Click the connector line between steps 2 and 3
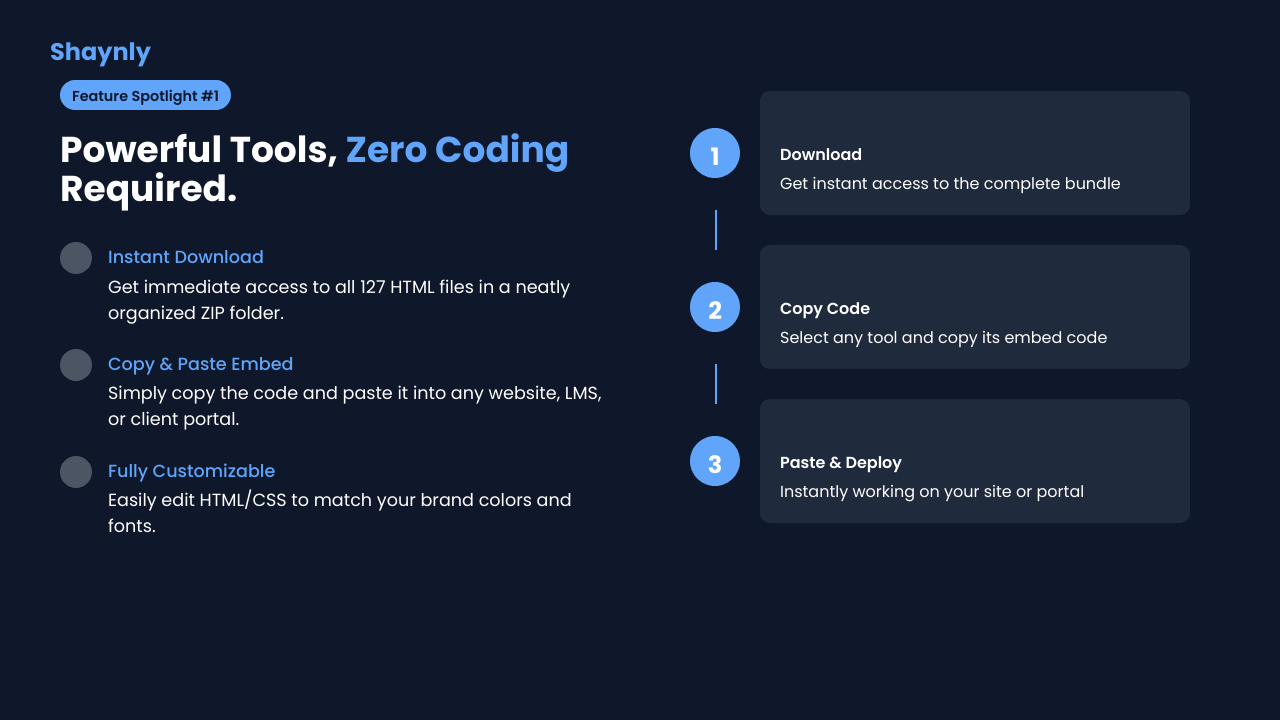This screenshot has width=1280, height=720. pyautogui.click(x=716, y=384)
